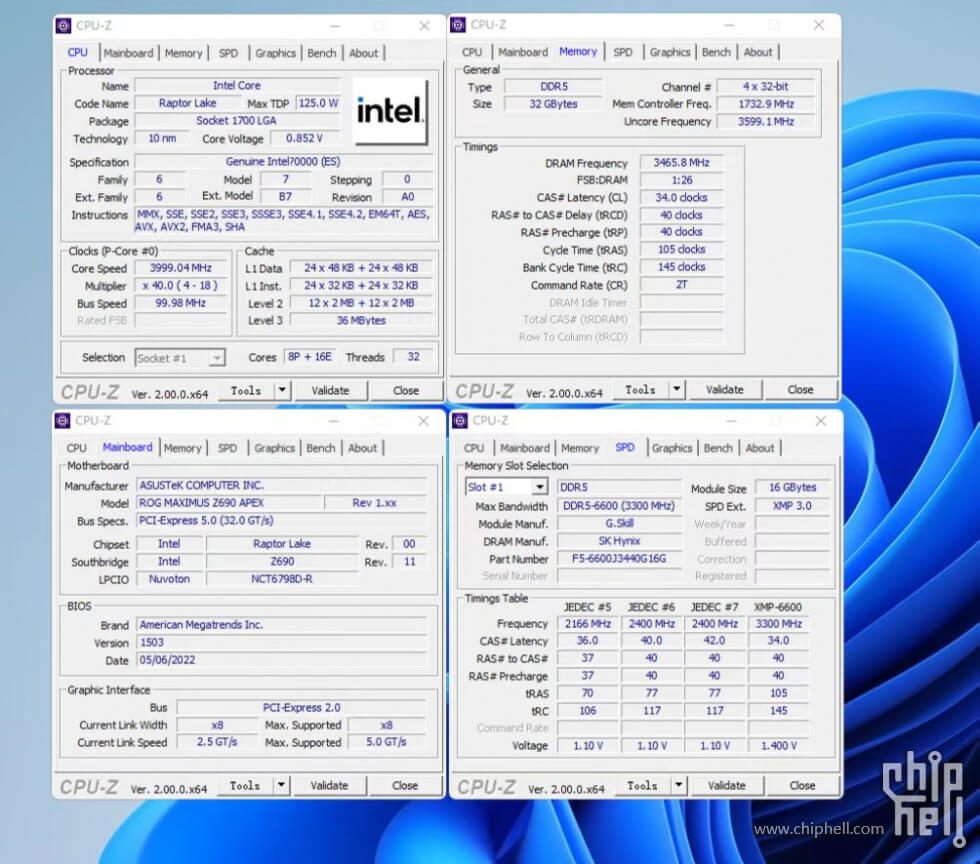Click the CPU-Z logo at bottom of SPD window
This screenshot has height=864, width=980.
487,787
